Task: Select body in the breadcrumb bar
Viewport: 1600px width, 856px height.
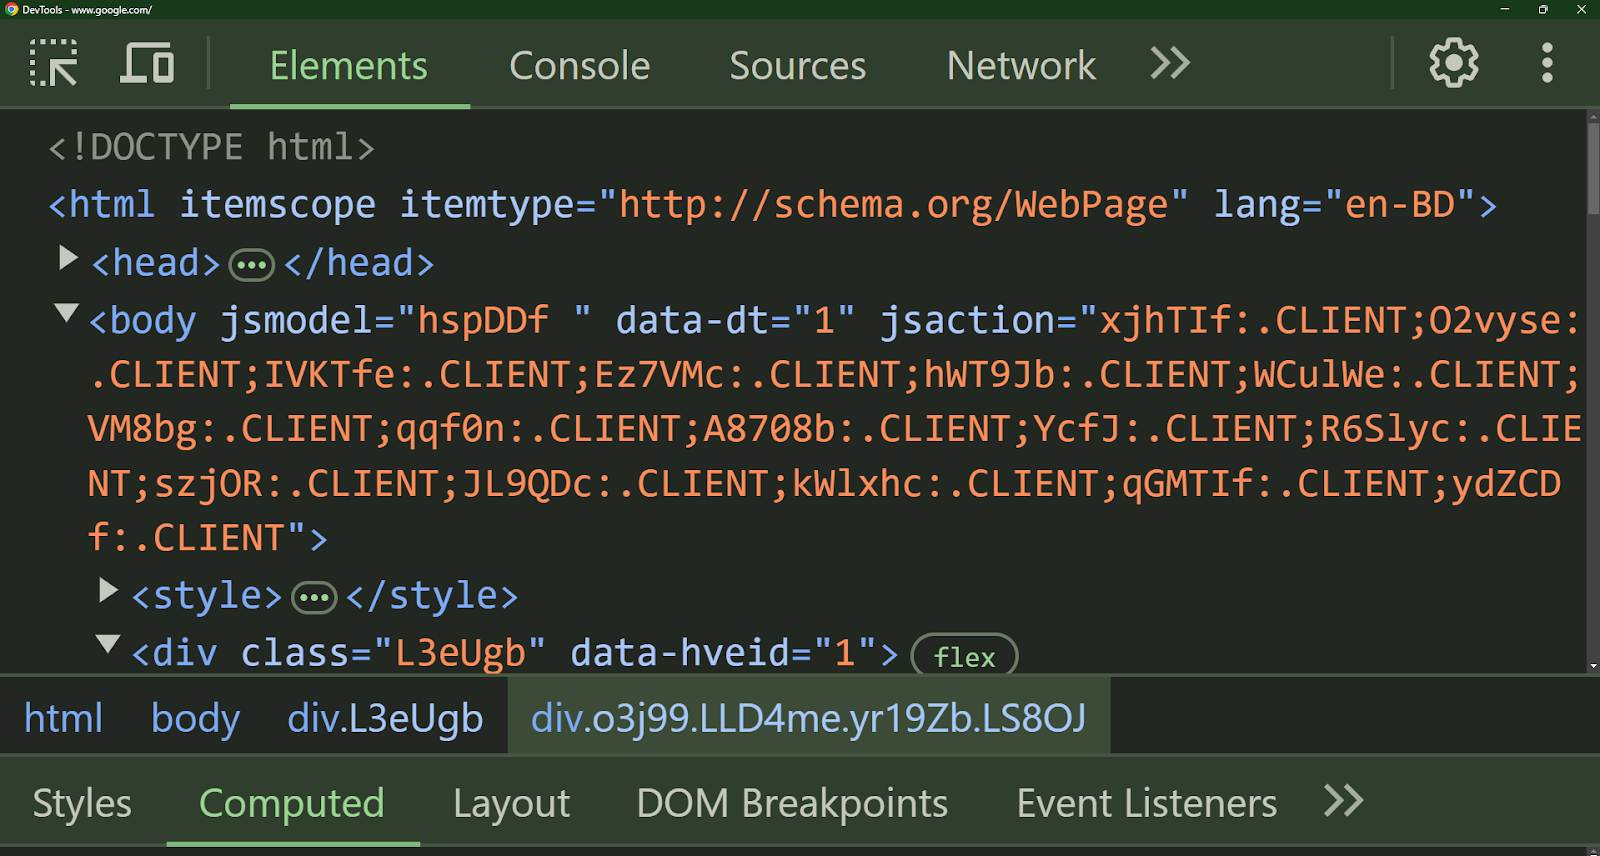Action: tap(196, 718)
